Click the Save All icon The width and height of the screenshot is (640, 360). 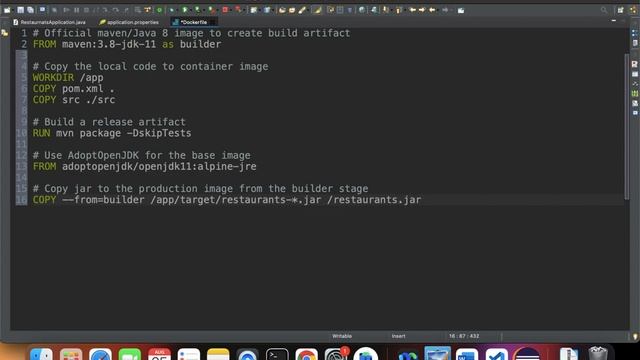[30, 10]
